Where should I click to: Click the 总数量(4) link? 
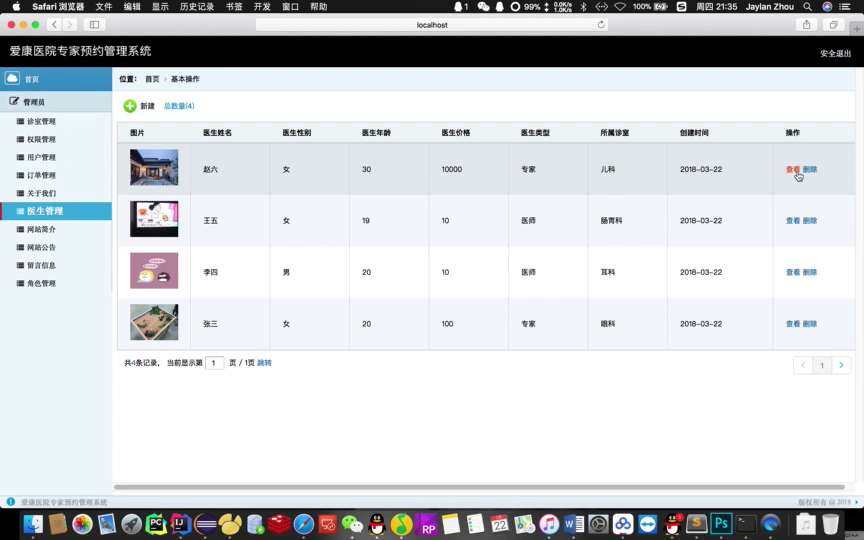click(x=179, y=106)
